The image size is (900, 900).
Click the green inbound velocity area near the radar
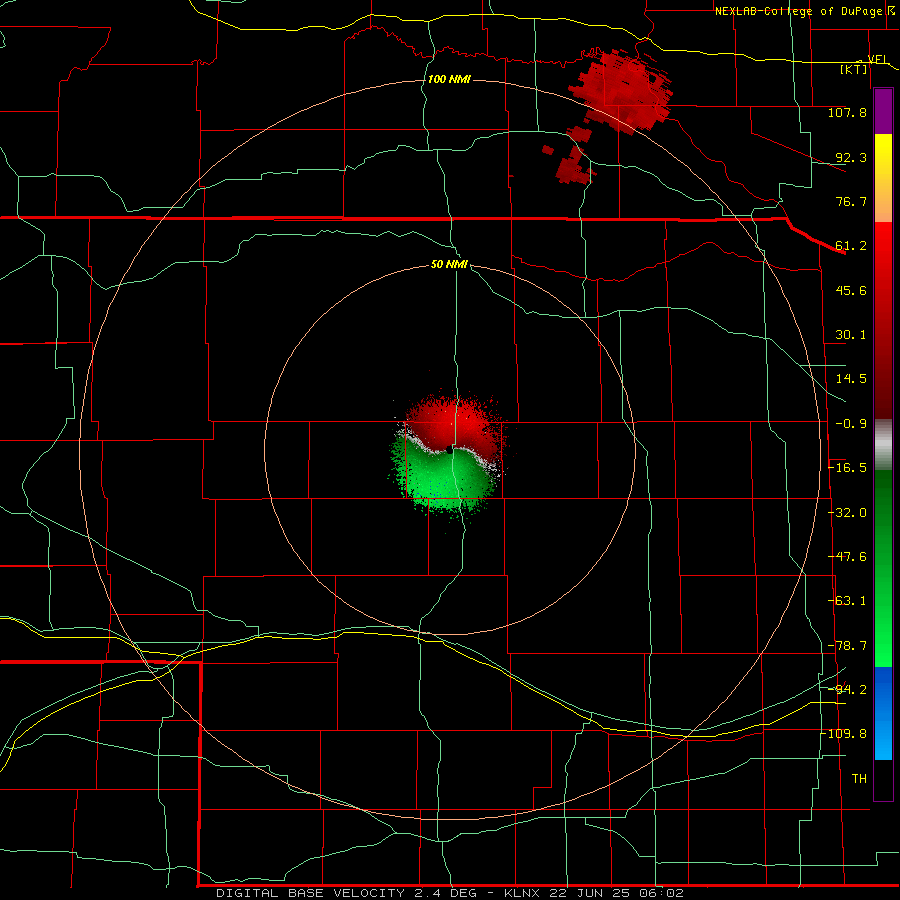[x=442, y=479]
